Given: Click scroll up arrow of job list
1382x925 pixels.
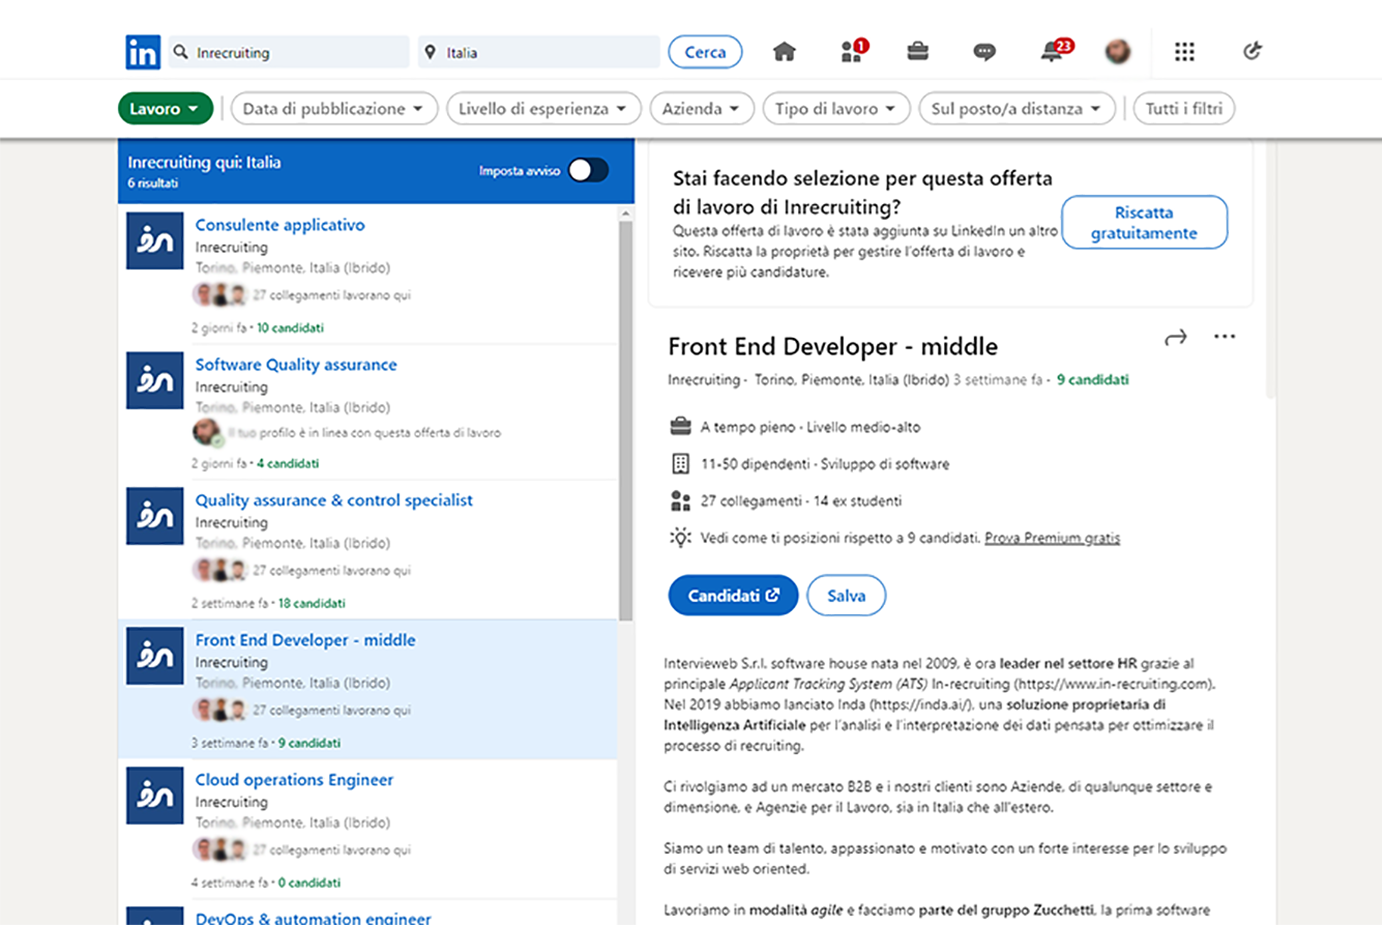Looking at the screenshot, I should (626, 213).
